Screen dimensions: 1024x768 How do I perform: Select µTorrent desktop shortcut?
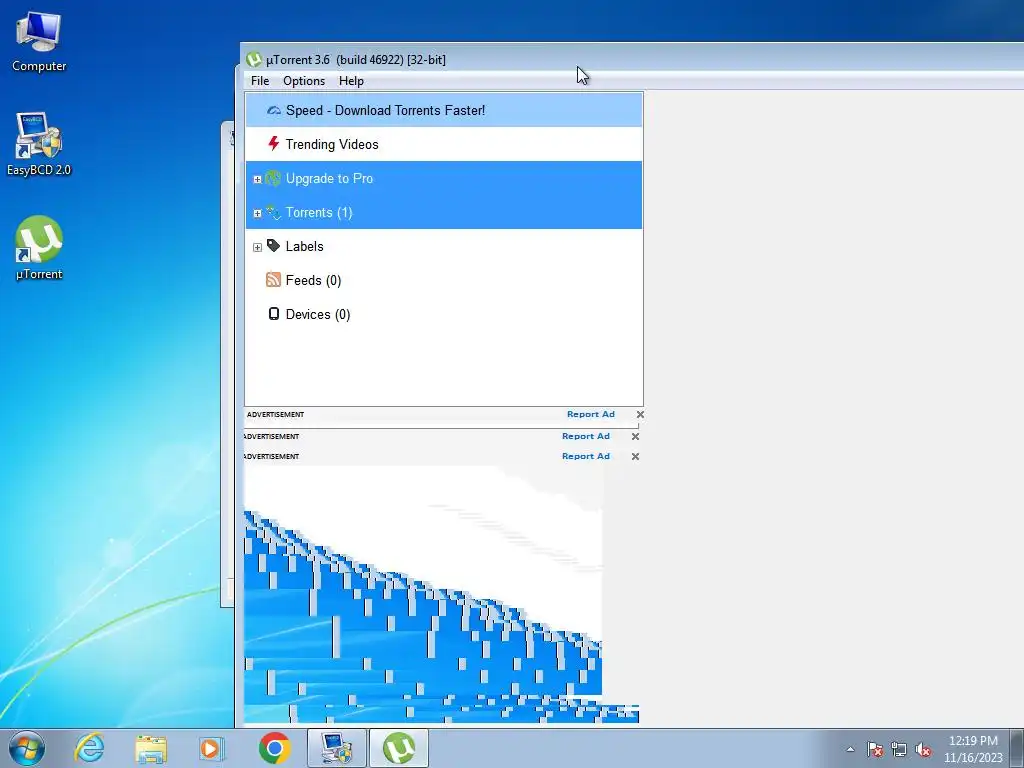pyautogui.click(x=39, y=248)
